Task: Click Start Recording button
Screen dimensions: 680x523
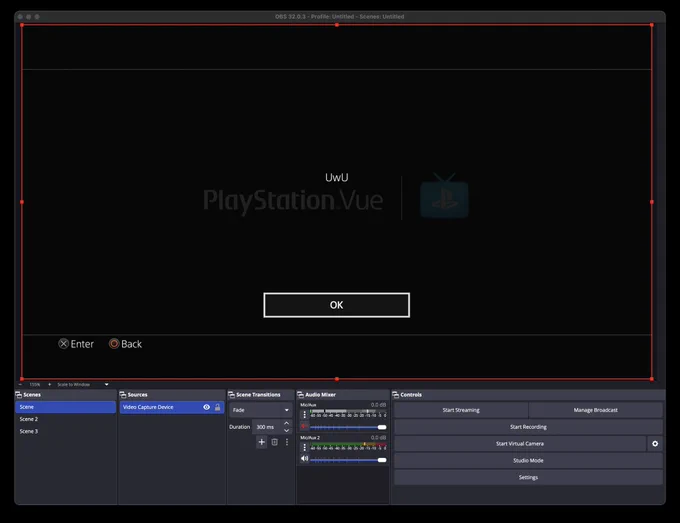Action: (528, 427)
